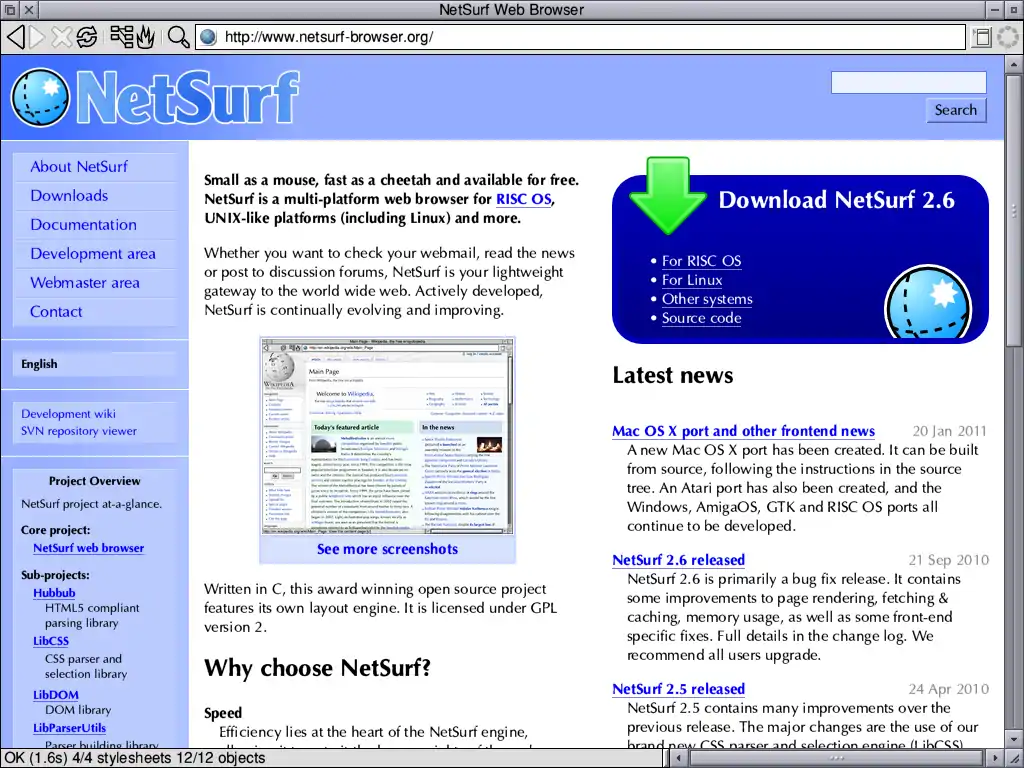Click the Reload page icon

click(x=86, y=37)
